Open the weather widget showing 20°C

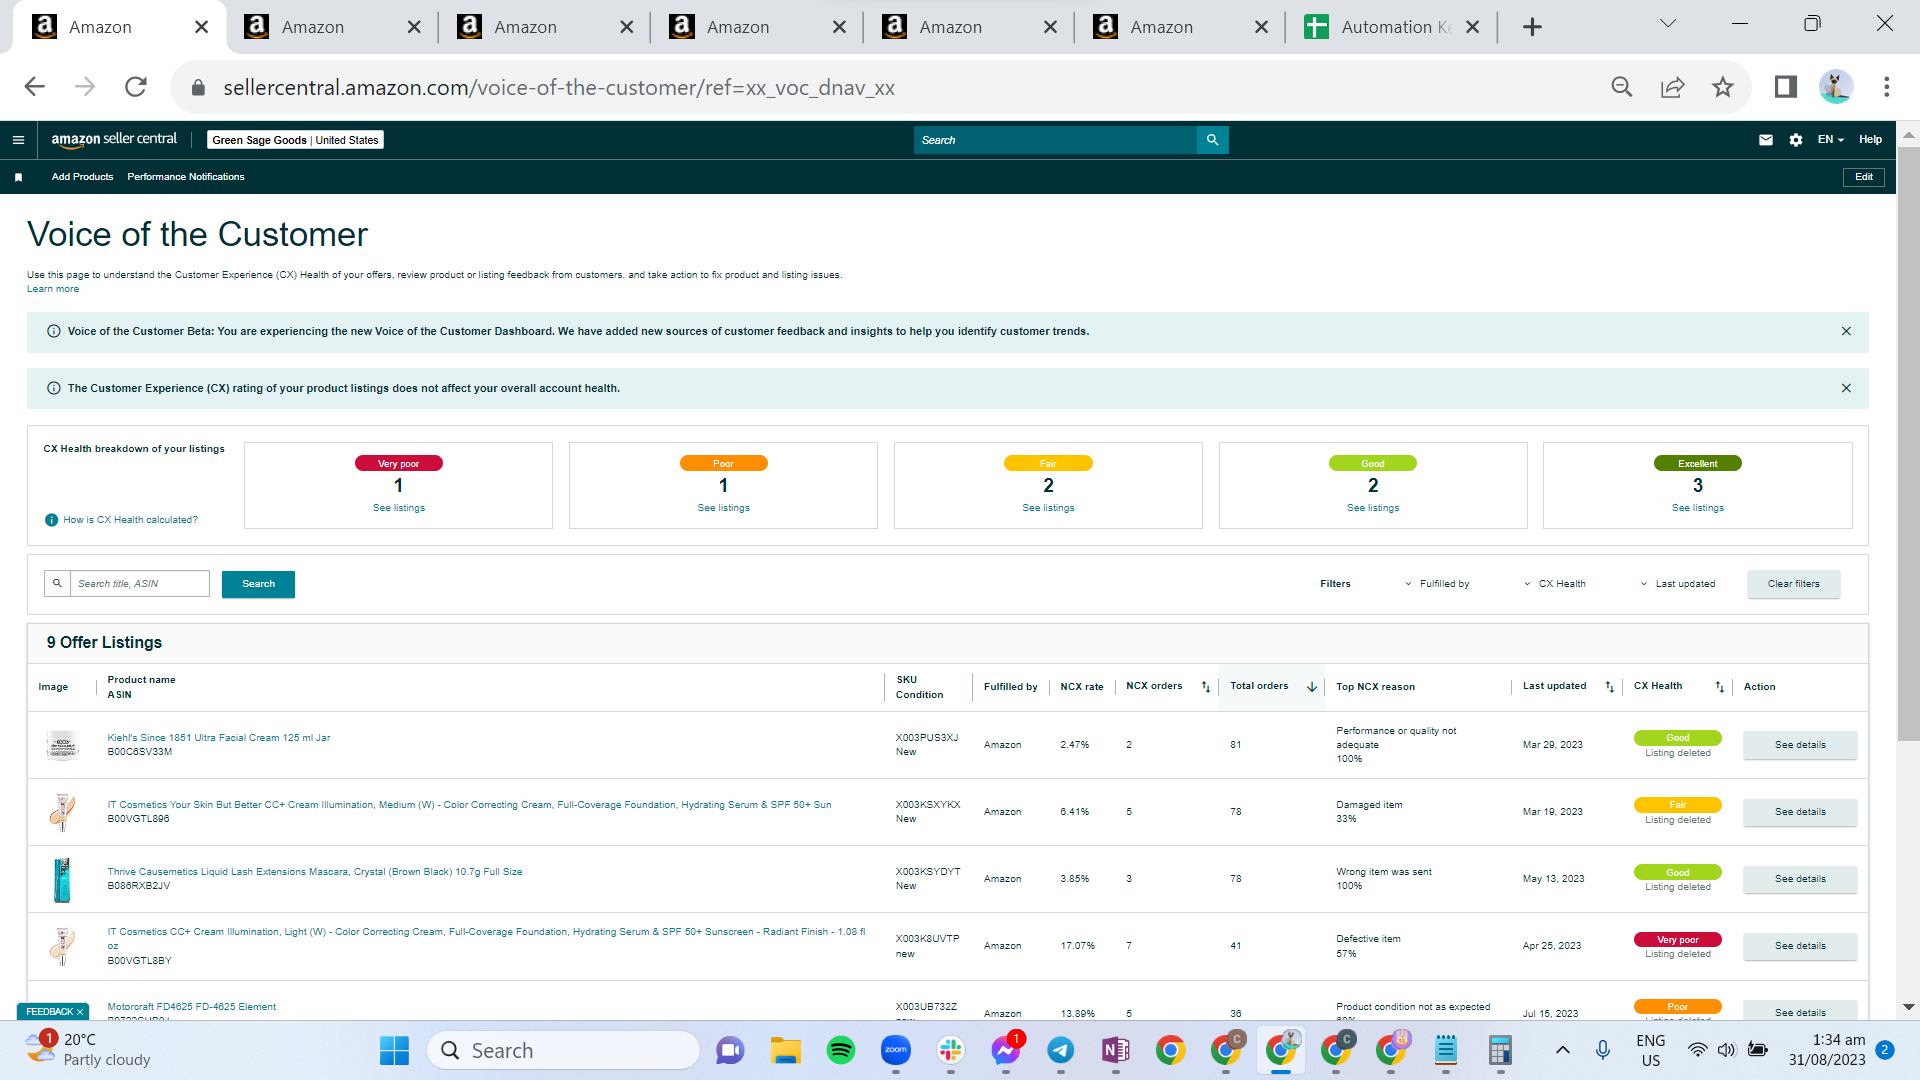tap(90, 1050)
